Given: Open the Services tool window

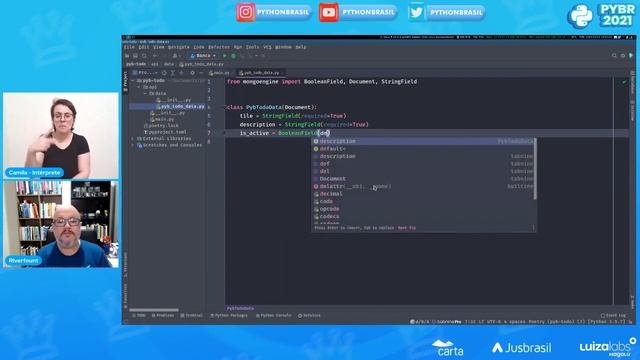Looking at the screenshot, I should coord(309,316).
